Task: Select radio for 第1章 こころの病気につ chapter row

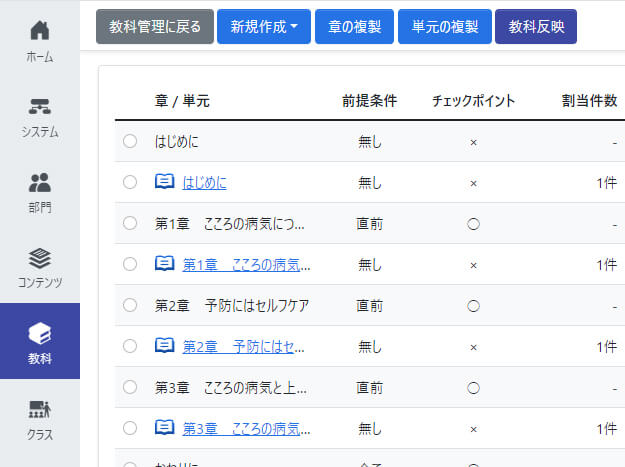Action: click(x=130, y=223)
